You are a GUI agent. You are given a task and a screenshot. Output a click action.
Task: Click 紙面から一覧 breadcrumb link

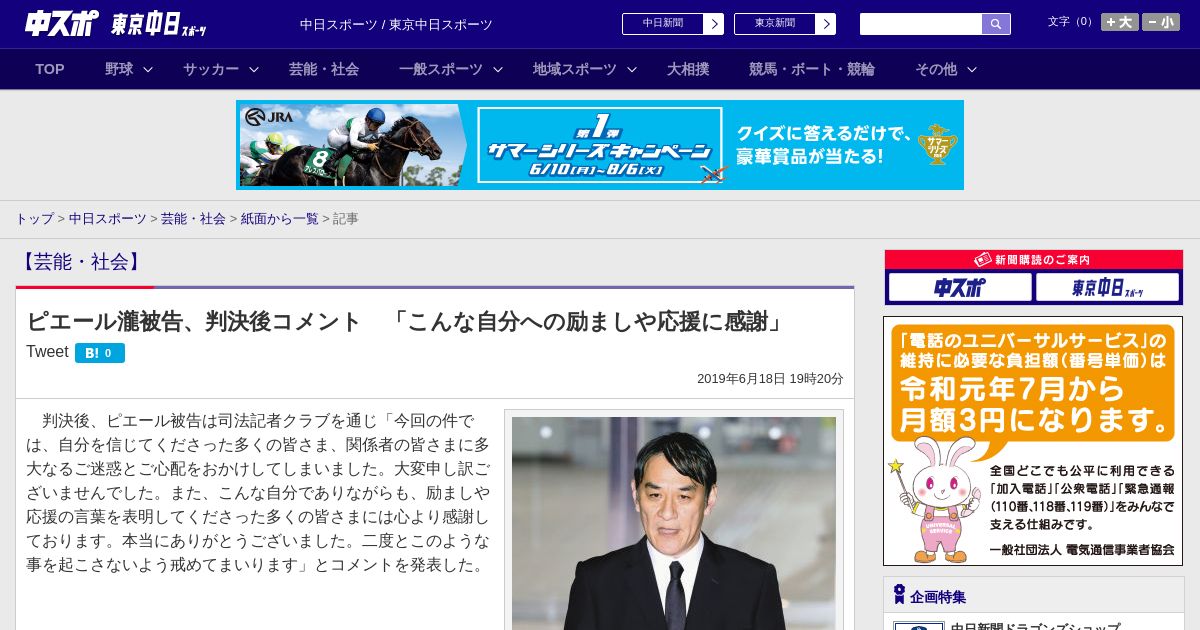(279, 218)
